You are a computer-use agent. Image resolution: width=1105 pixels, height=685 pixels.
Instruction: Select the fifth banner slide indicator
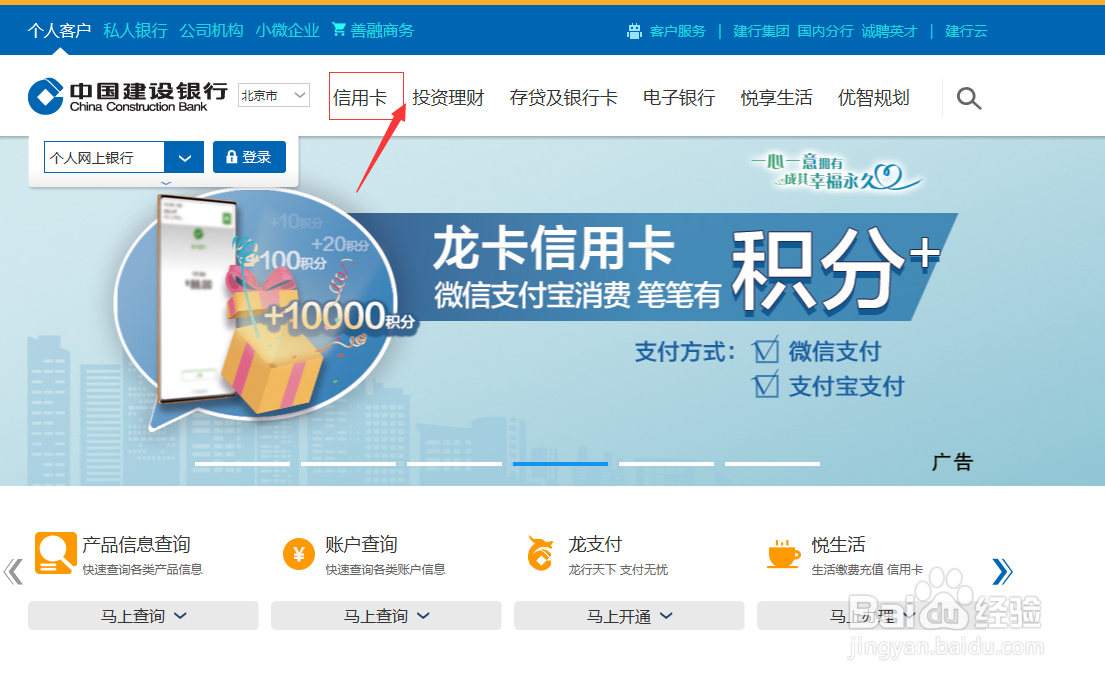[x=667, y=464]
